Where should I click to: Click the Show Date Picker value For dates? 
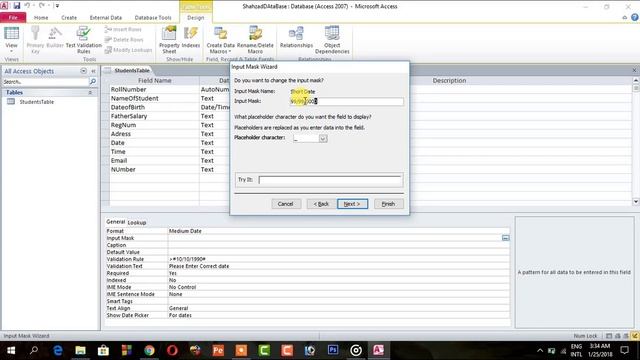pyautogui.click(x=338, y=316)
